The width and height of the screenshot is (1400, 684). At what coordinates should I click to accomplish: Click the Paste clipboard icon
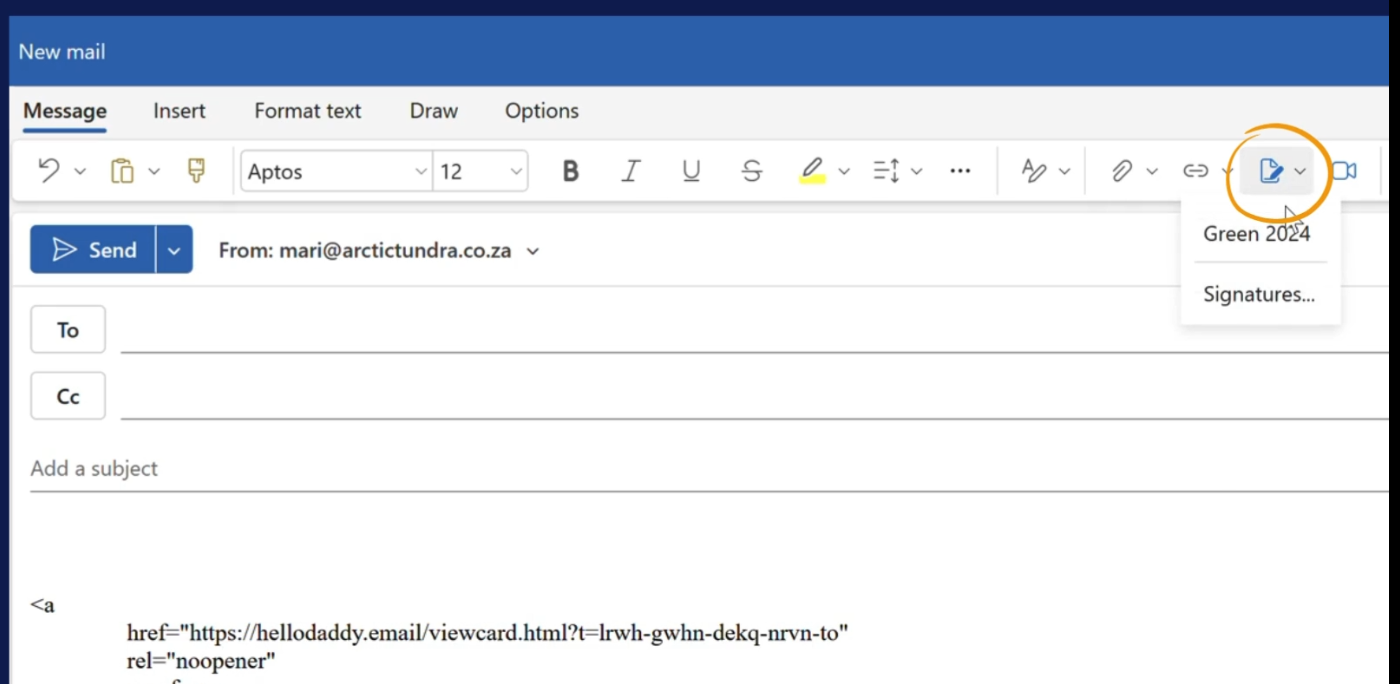point(122,171)
